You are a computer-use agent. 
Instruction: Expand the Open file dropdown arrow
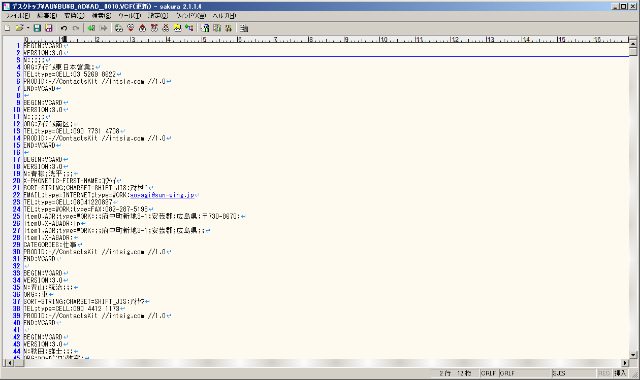click(x=27, y=28)
